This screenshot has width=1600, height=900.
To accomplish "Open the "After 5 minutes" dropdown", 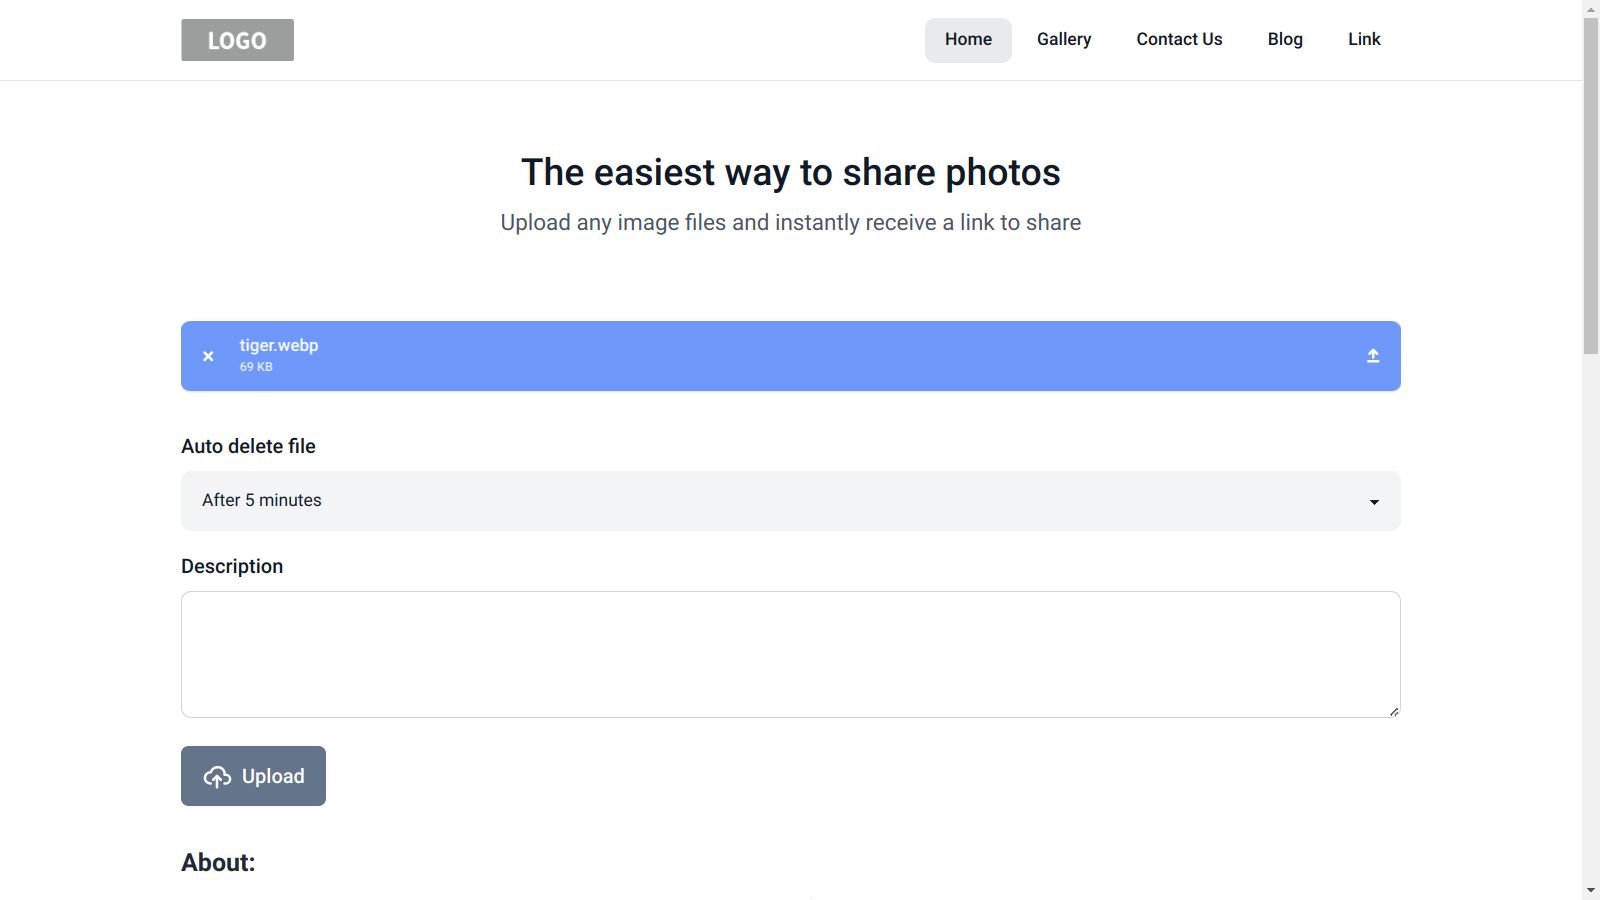I will pyautogui.click(x=790, y=501).
